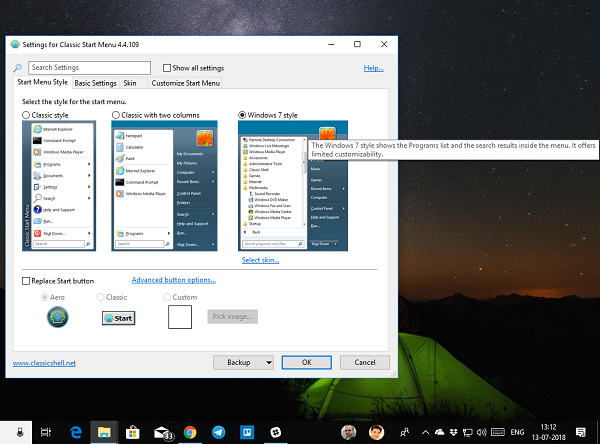The image size is (600, 444).
Task: Switch to the Basic Settings tab
Action: pos(95,83)
